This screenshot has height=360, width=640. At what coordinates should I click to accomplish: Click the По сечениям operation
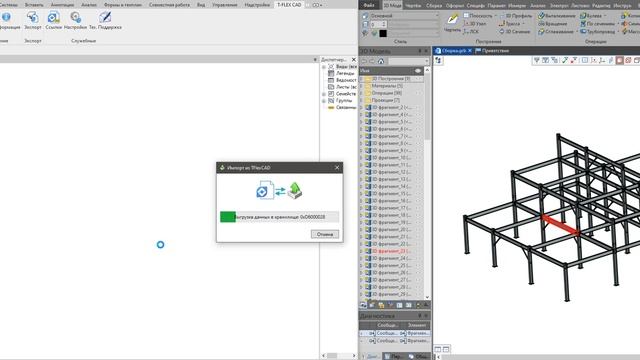(597, 24)
